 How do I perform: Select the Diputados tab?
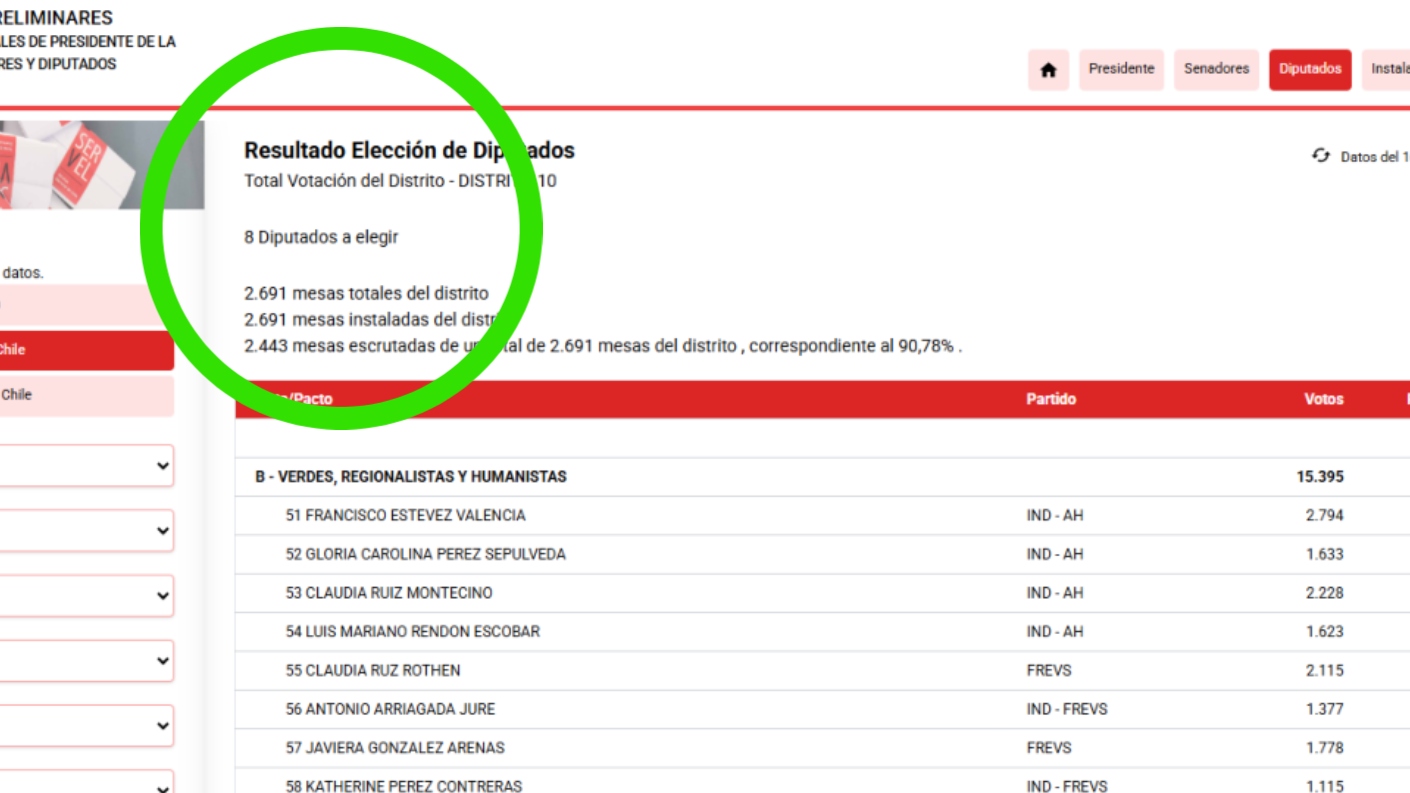(x=1309, y=70)
